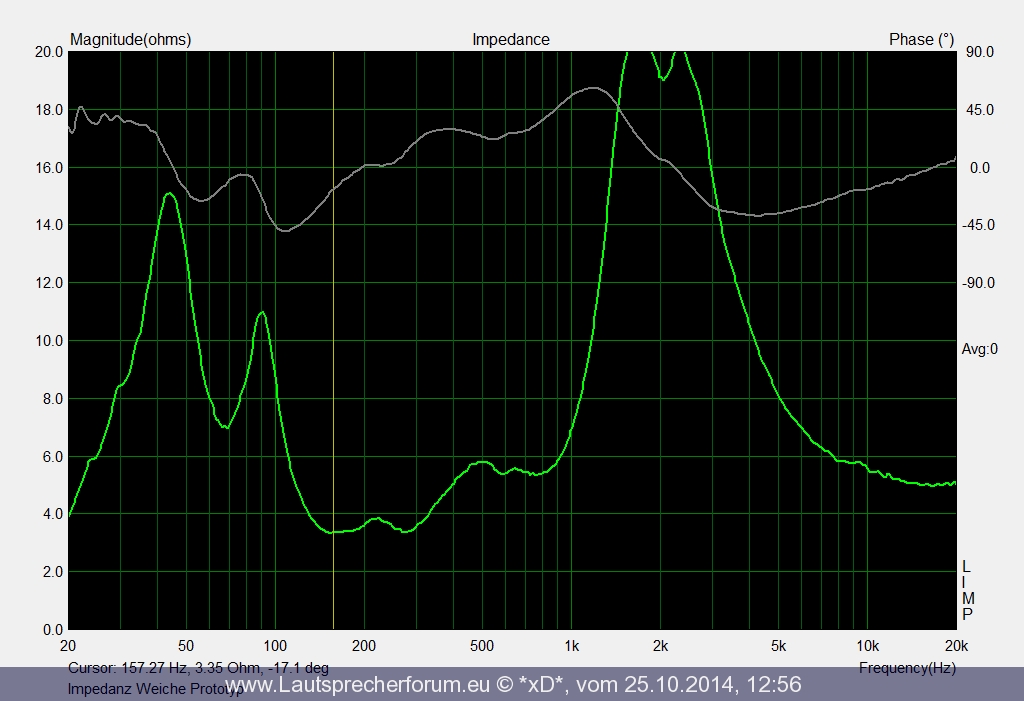
Task: Click the 20.0 magnitude tick label
Action: click(49, 52)
